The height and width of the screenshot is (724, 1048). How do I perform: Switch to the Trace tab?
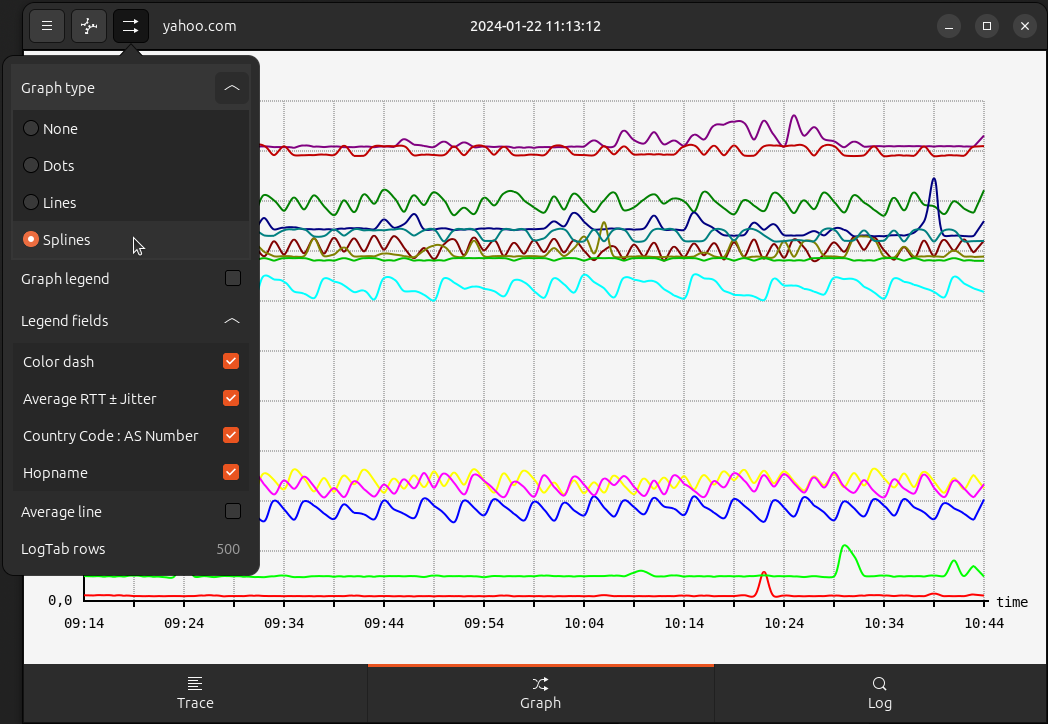click(195, 693)
